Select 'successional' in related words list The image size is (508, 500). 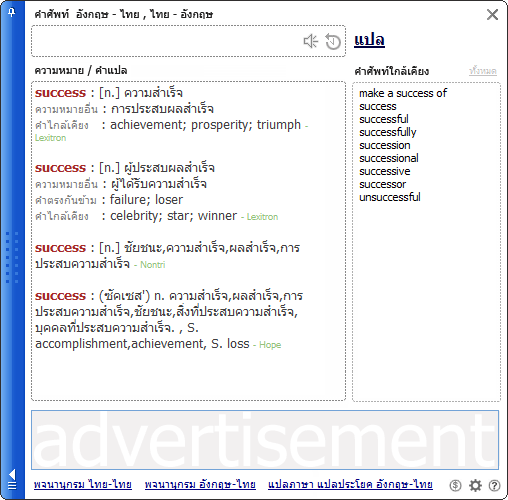(x=389, y=158)
